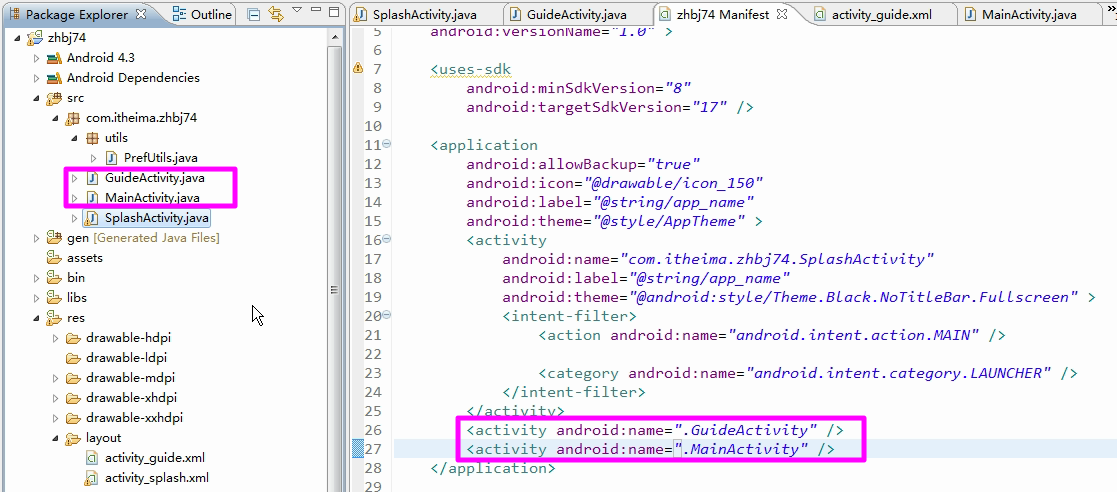Image resolution: width=1117 pixels, height=492 pixels.
Task: Click the GuideActivity.java file icon
Action: [92, 177]
